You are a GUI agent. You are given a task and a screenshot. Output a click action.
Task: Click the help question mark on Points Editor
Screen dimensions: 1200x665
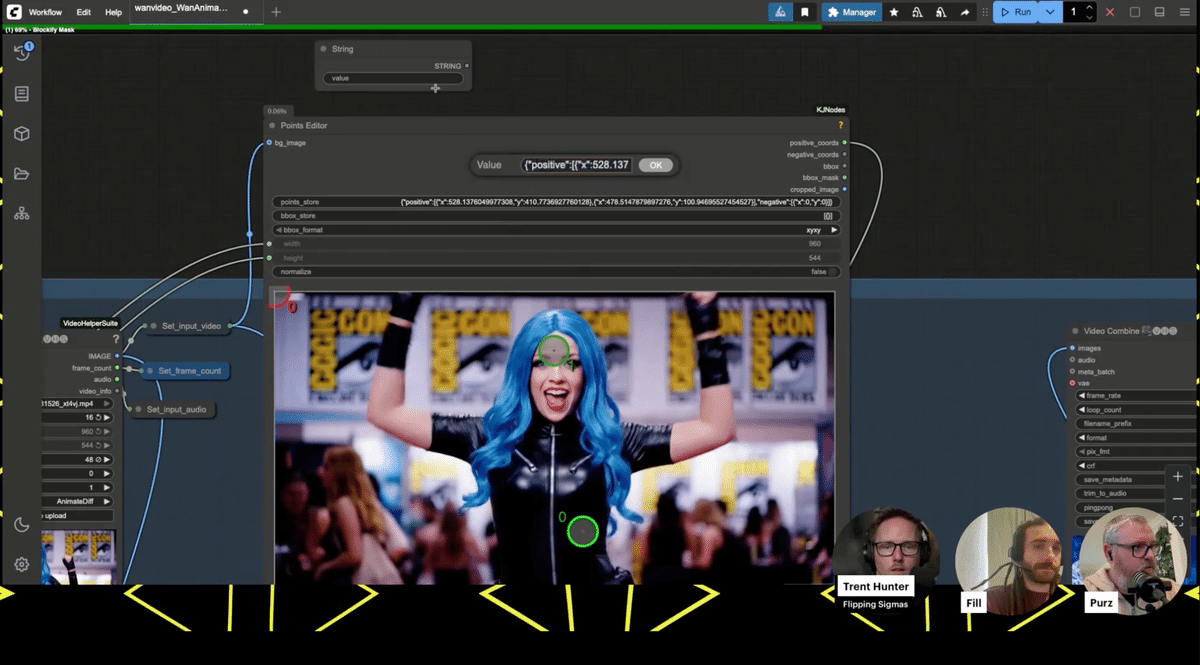tap(841, 125)
